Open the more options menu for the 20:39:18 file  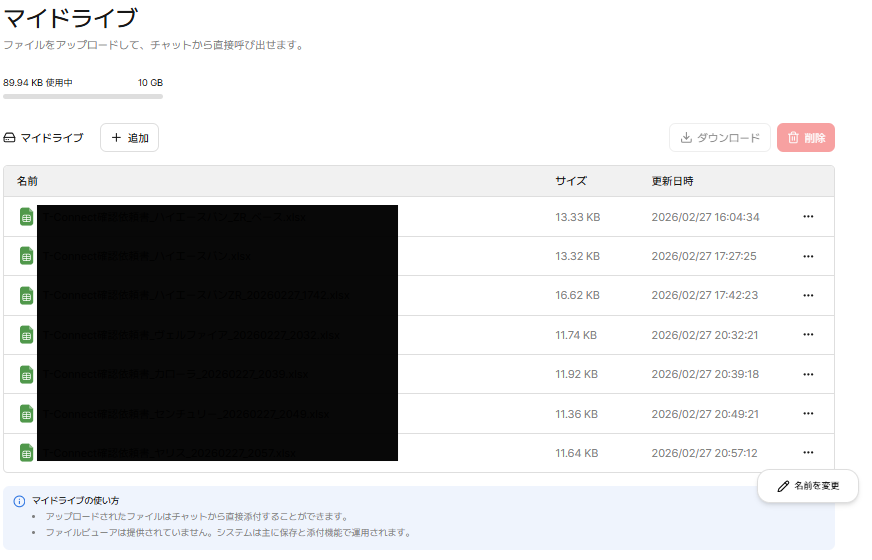click(808, 374)
